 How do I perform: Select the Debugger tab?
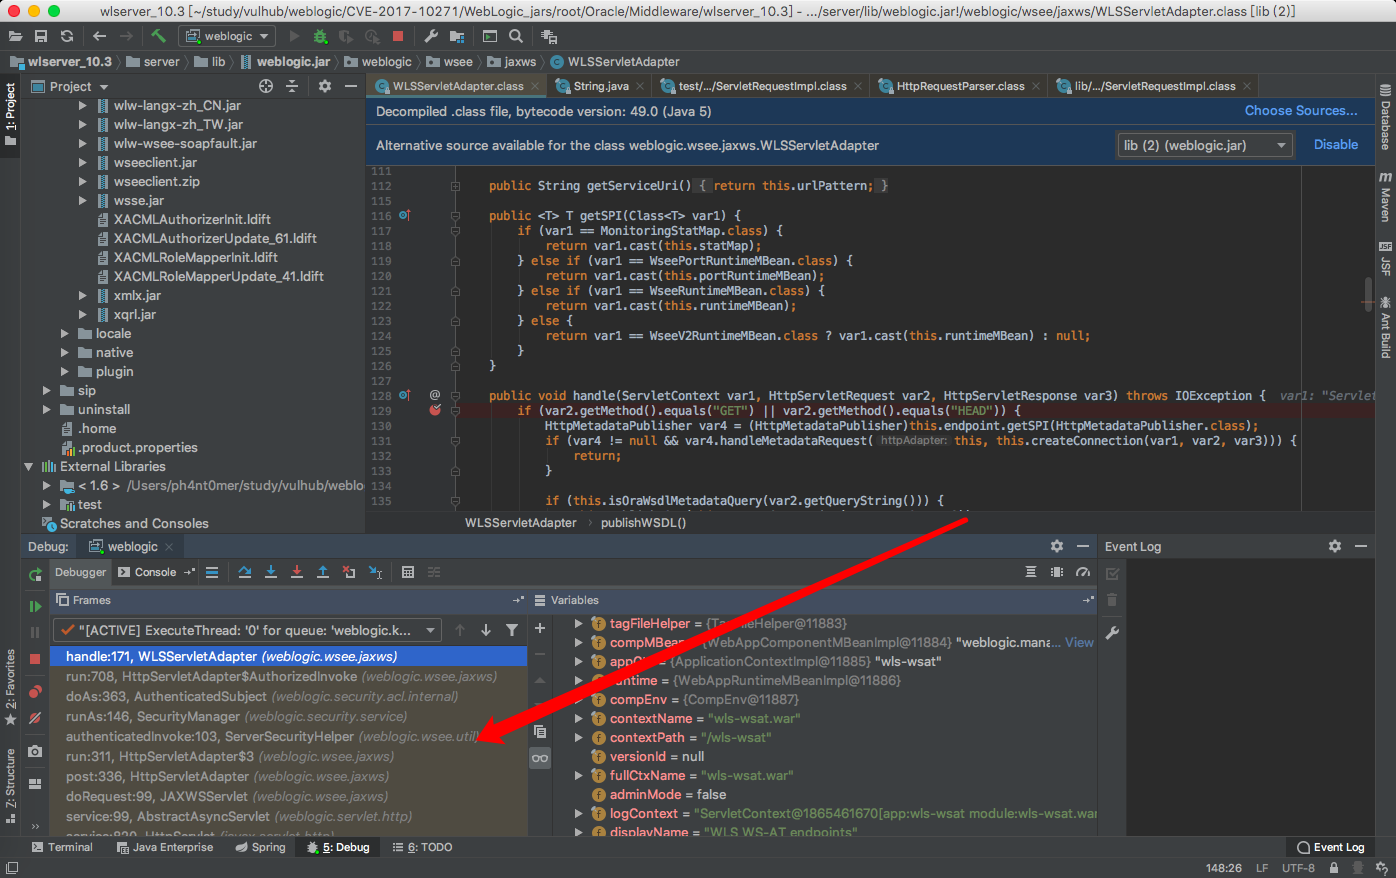[x=80, y=572]
